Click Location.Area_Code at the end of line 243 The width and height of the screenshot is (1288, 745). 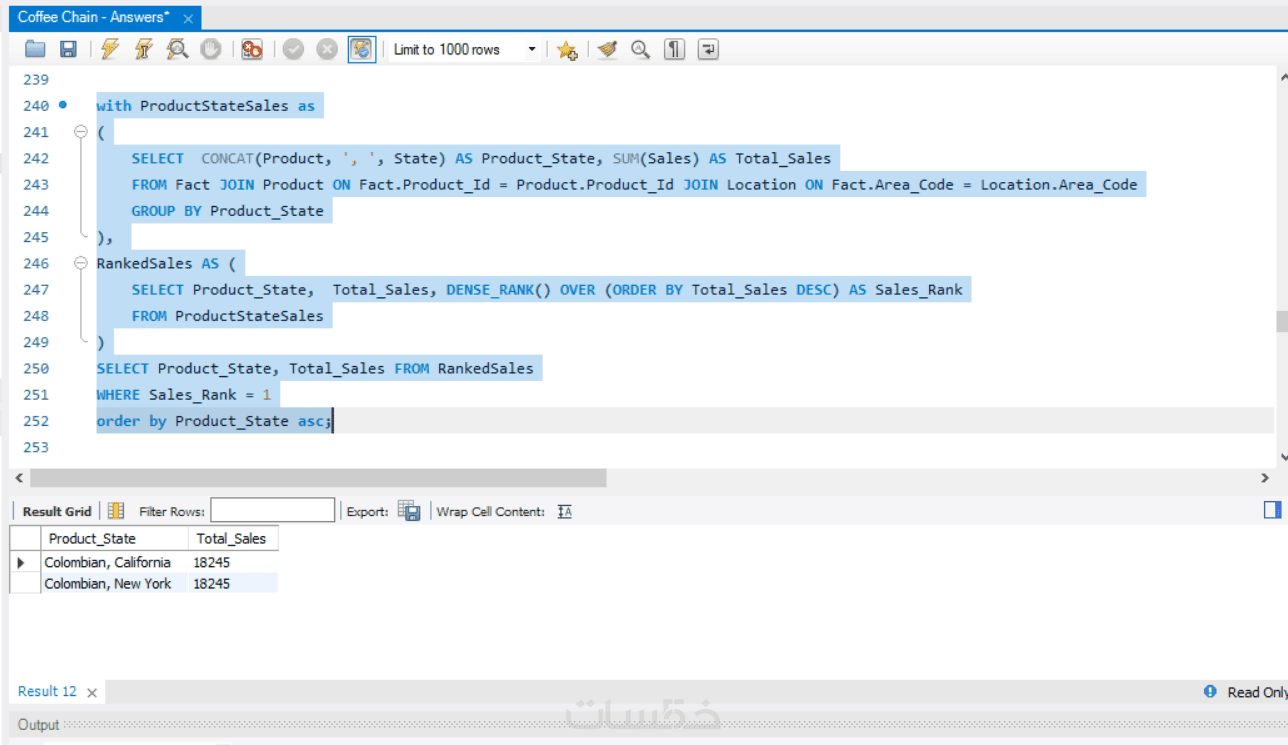click(x=1059, y=184)
